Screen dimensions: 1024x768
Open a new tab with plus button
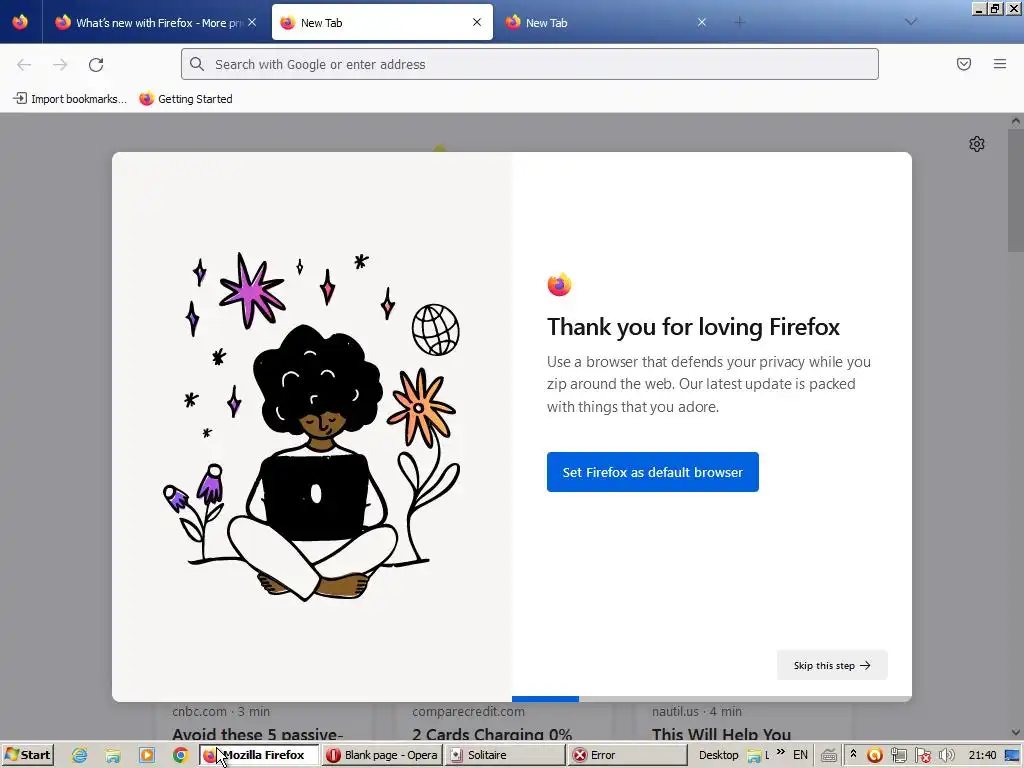[739, 22]
